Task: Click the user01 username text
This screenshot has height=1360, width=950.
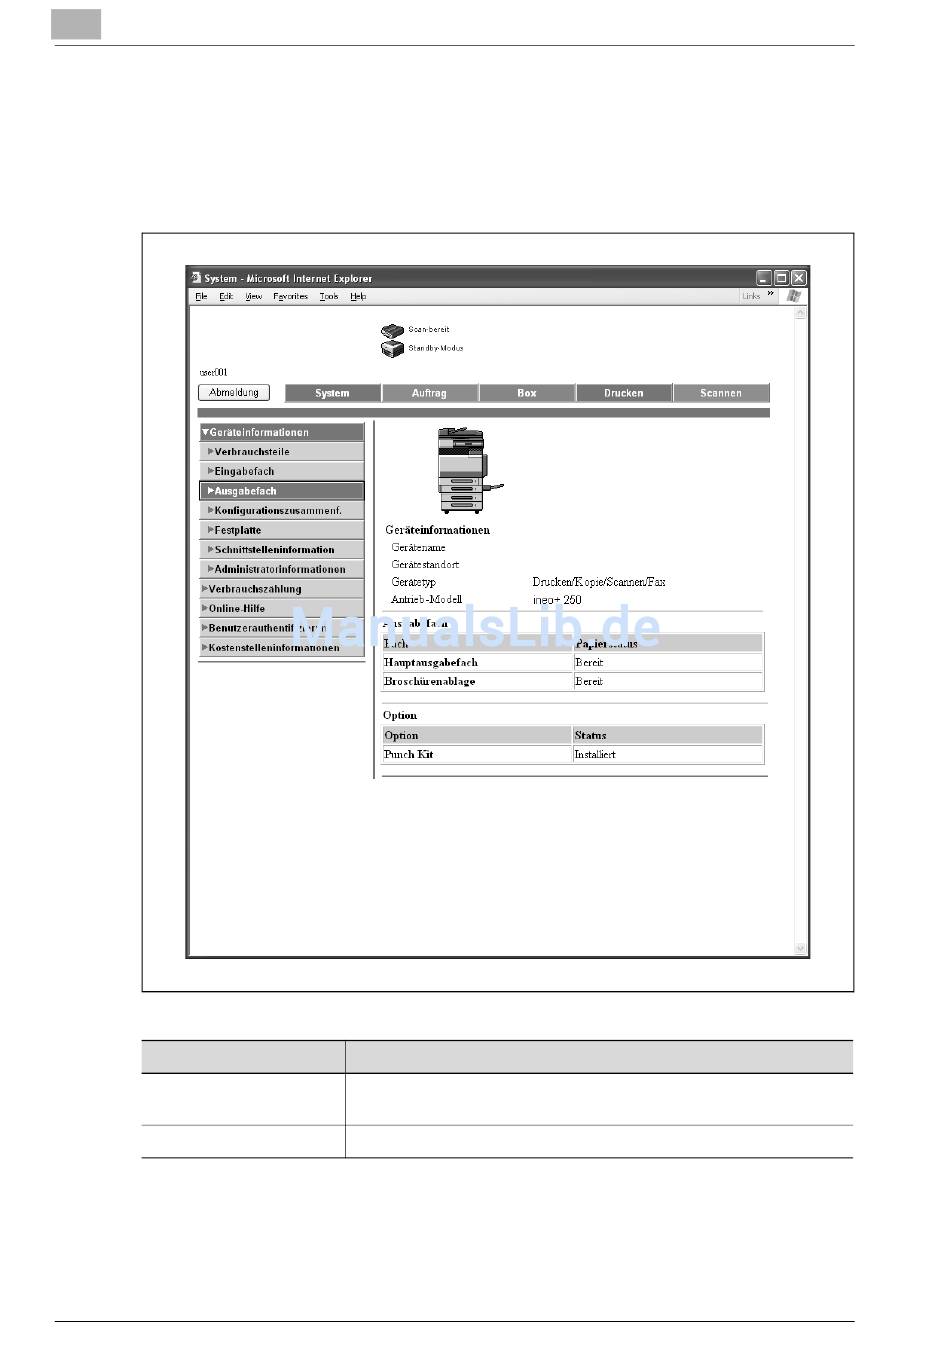Action: 214,372
